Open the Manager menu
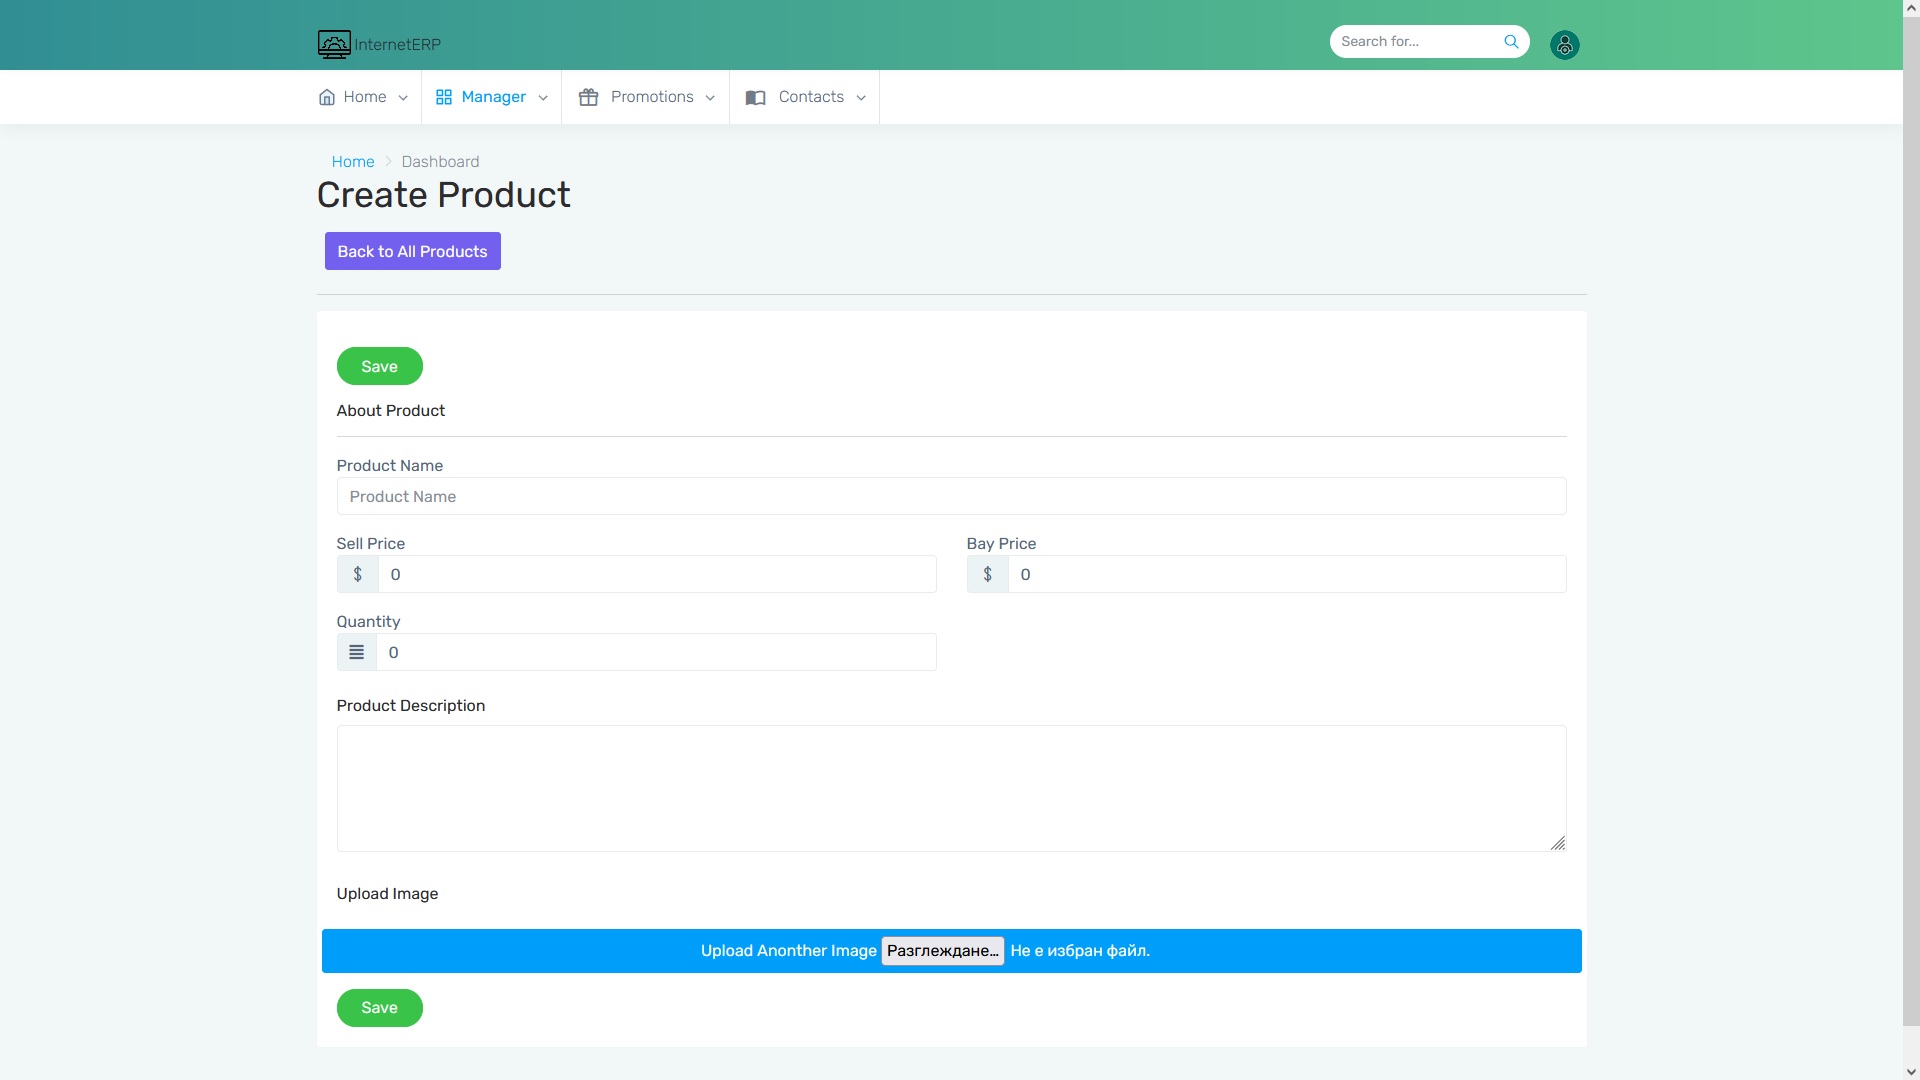1920x1080 pixels. [x=493, y=97]
